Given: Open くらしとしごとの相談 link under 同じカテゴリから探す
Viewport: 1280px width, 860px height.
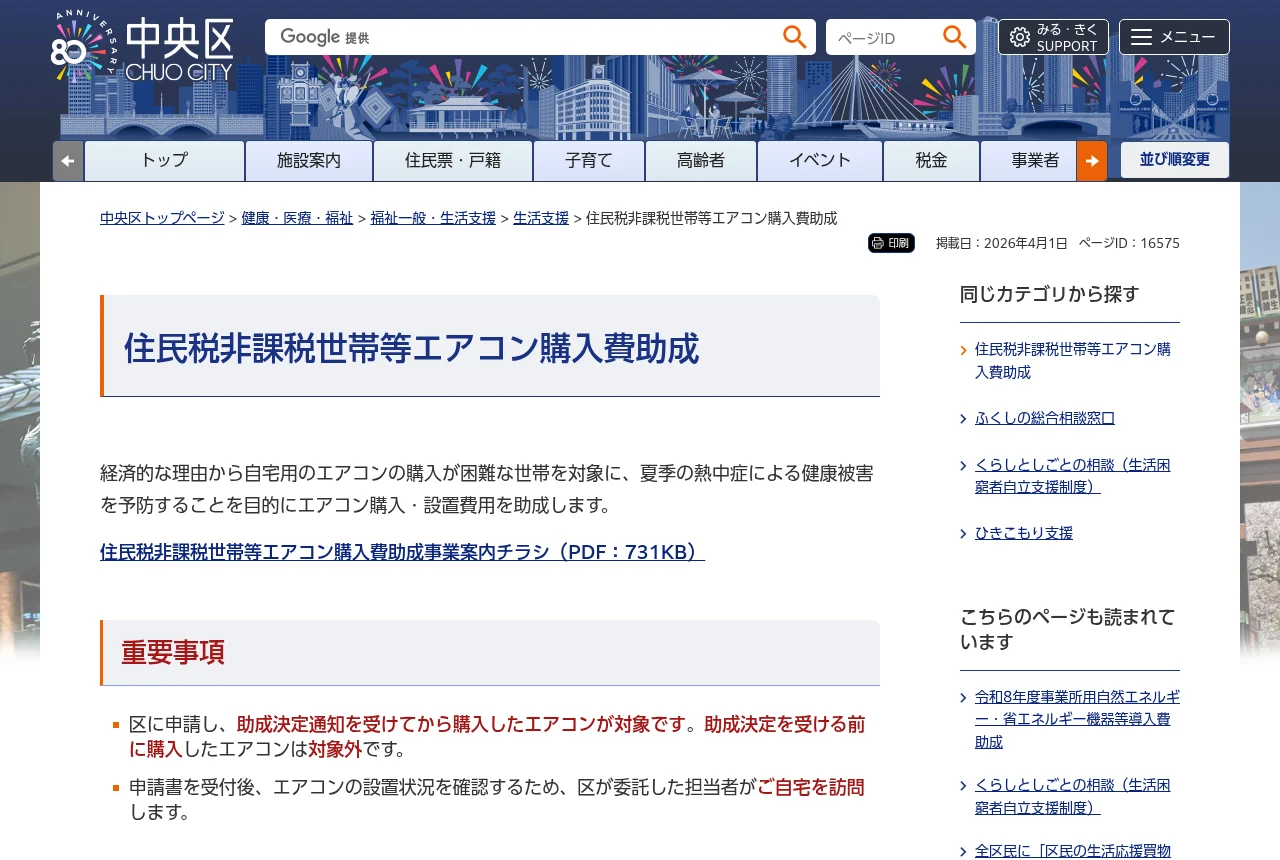Looking at the screenshot, I should coord(1073,476).
